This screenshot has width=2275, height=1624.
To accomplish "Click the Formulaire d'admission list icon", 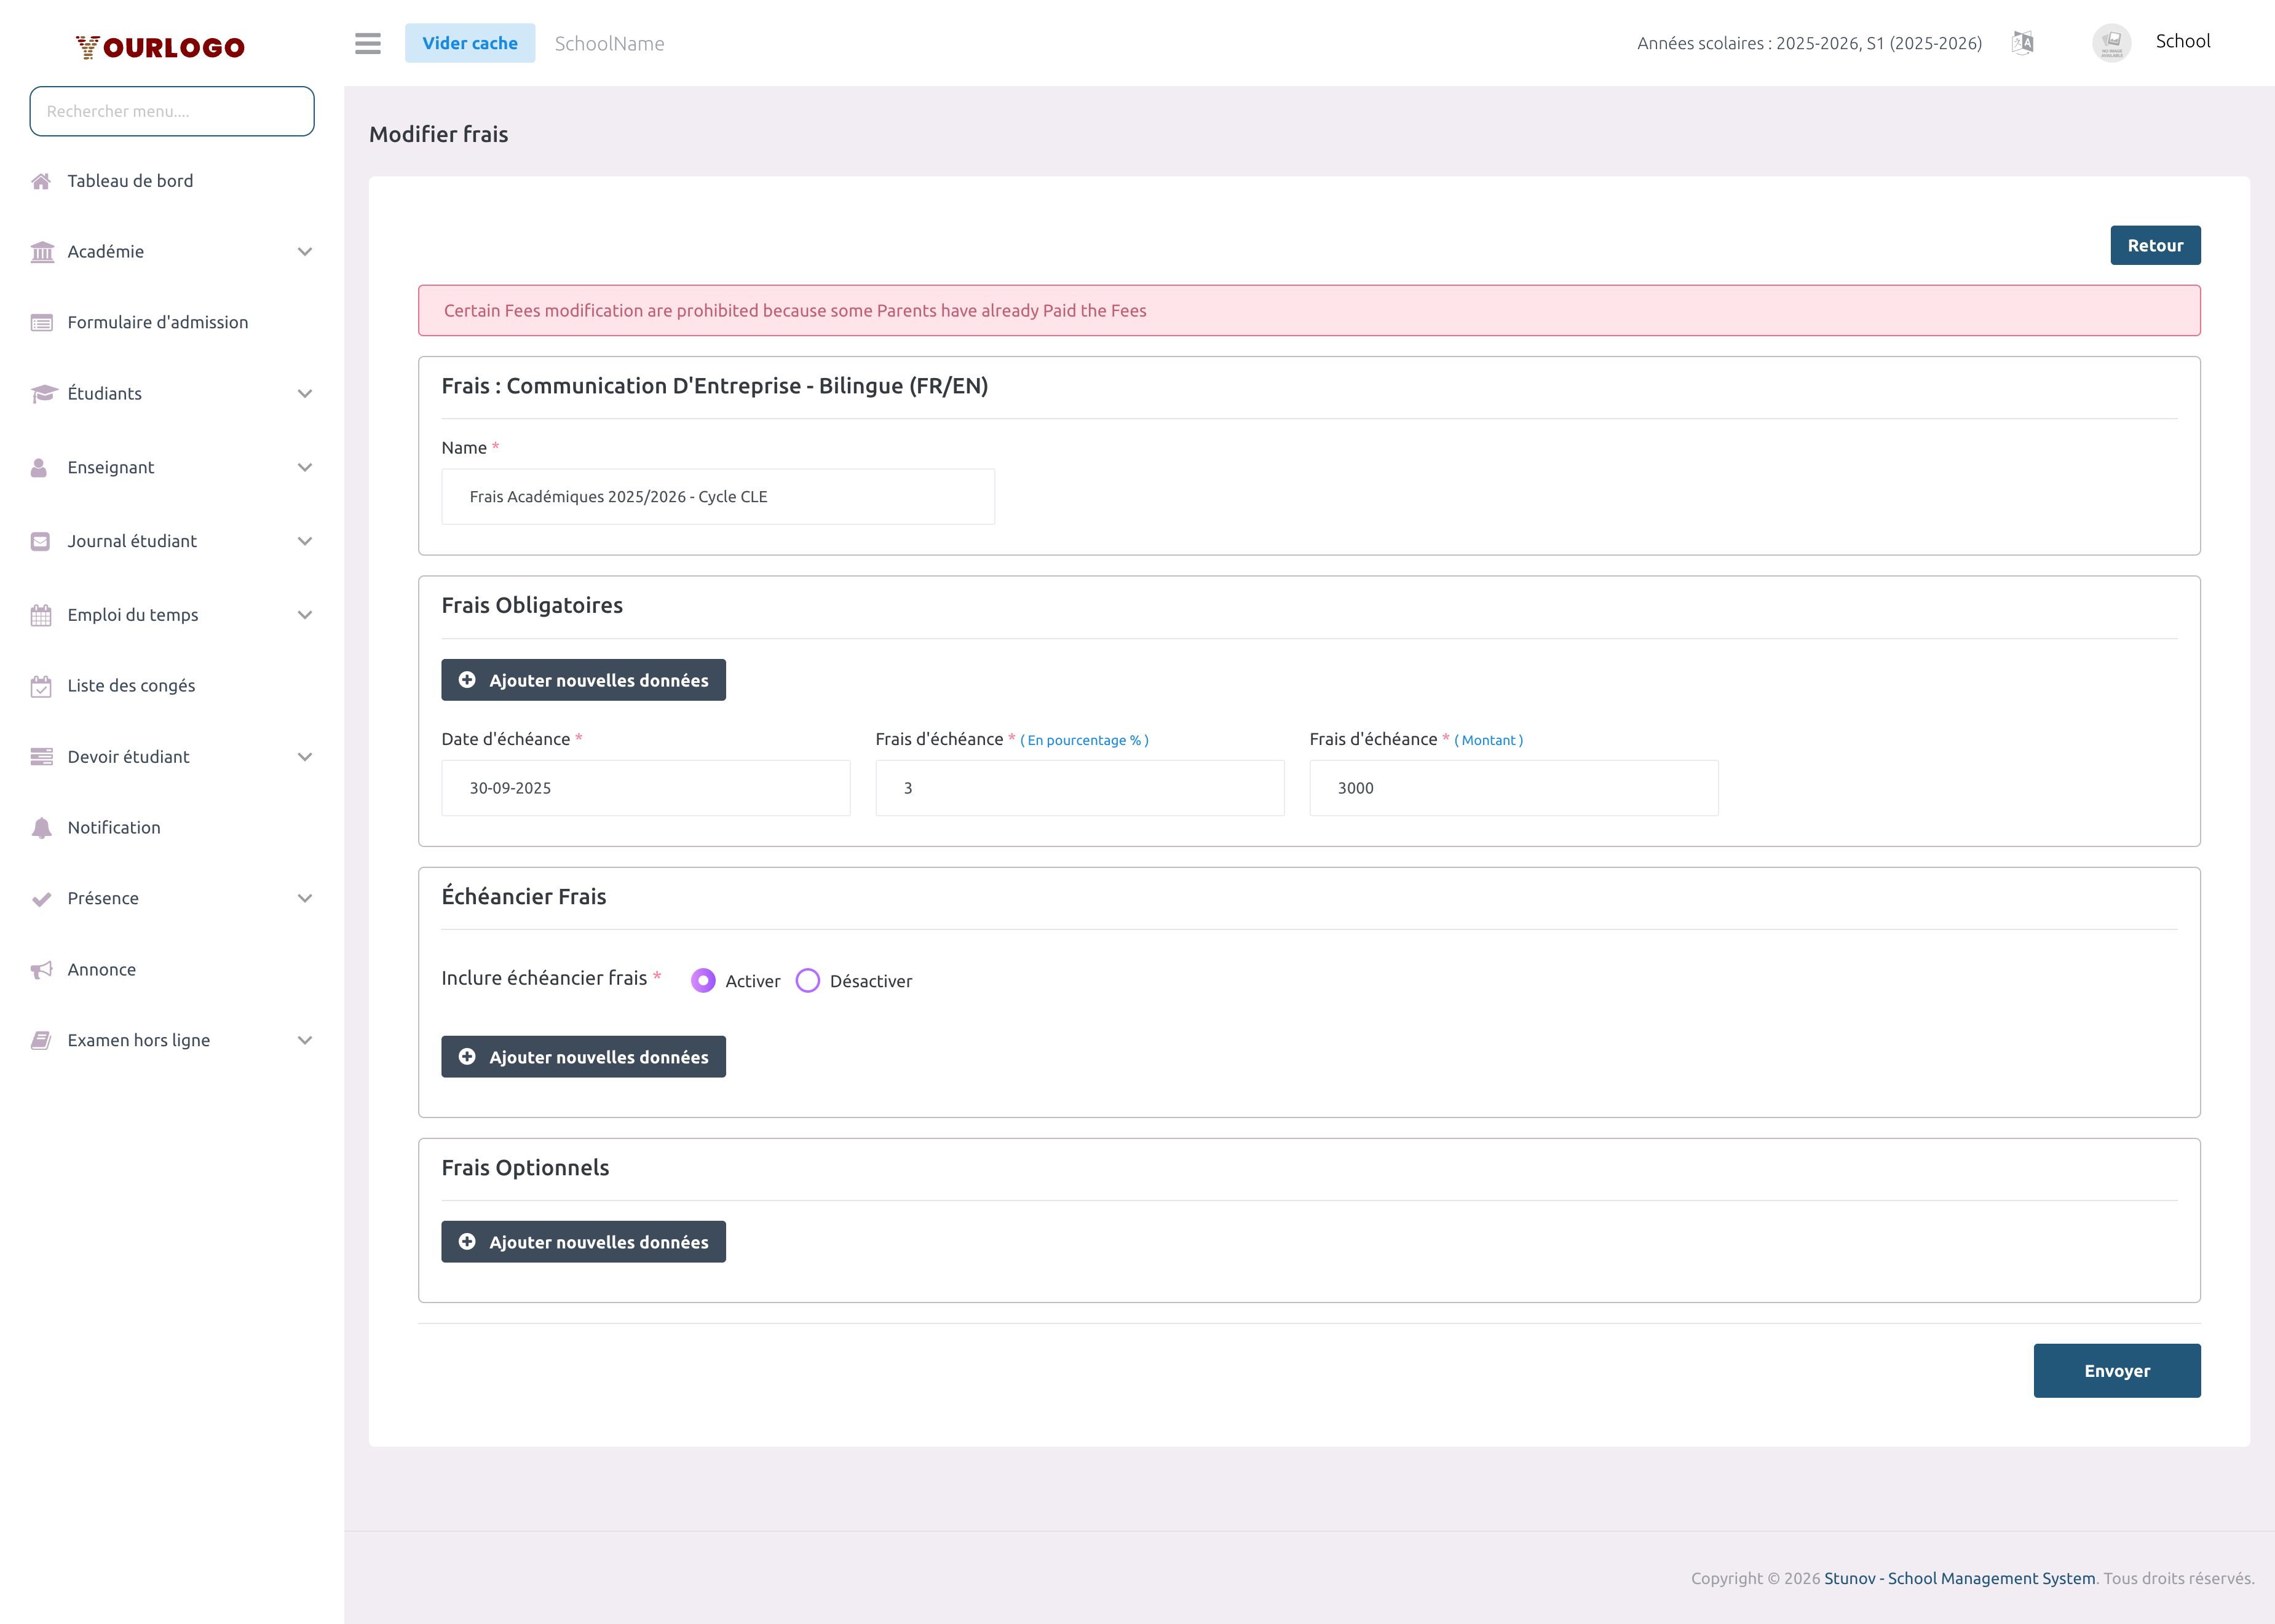I will [41, 322].
